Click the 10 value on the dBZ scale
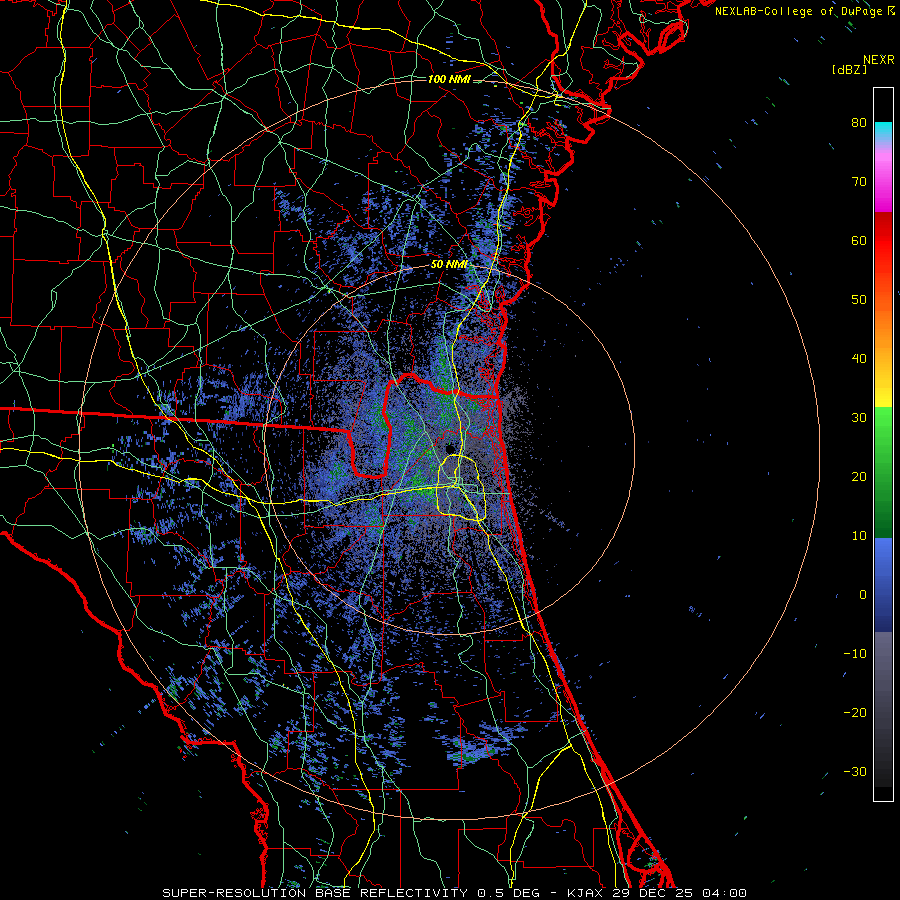Screen dimensions: 900x900 859,536
